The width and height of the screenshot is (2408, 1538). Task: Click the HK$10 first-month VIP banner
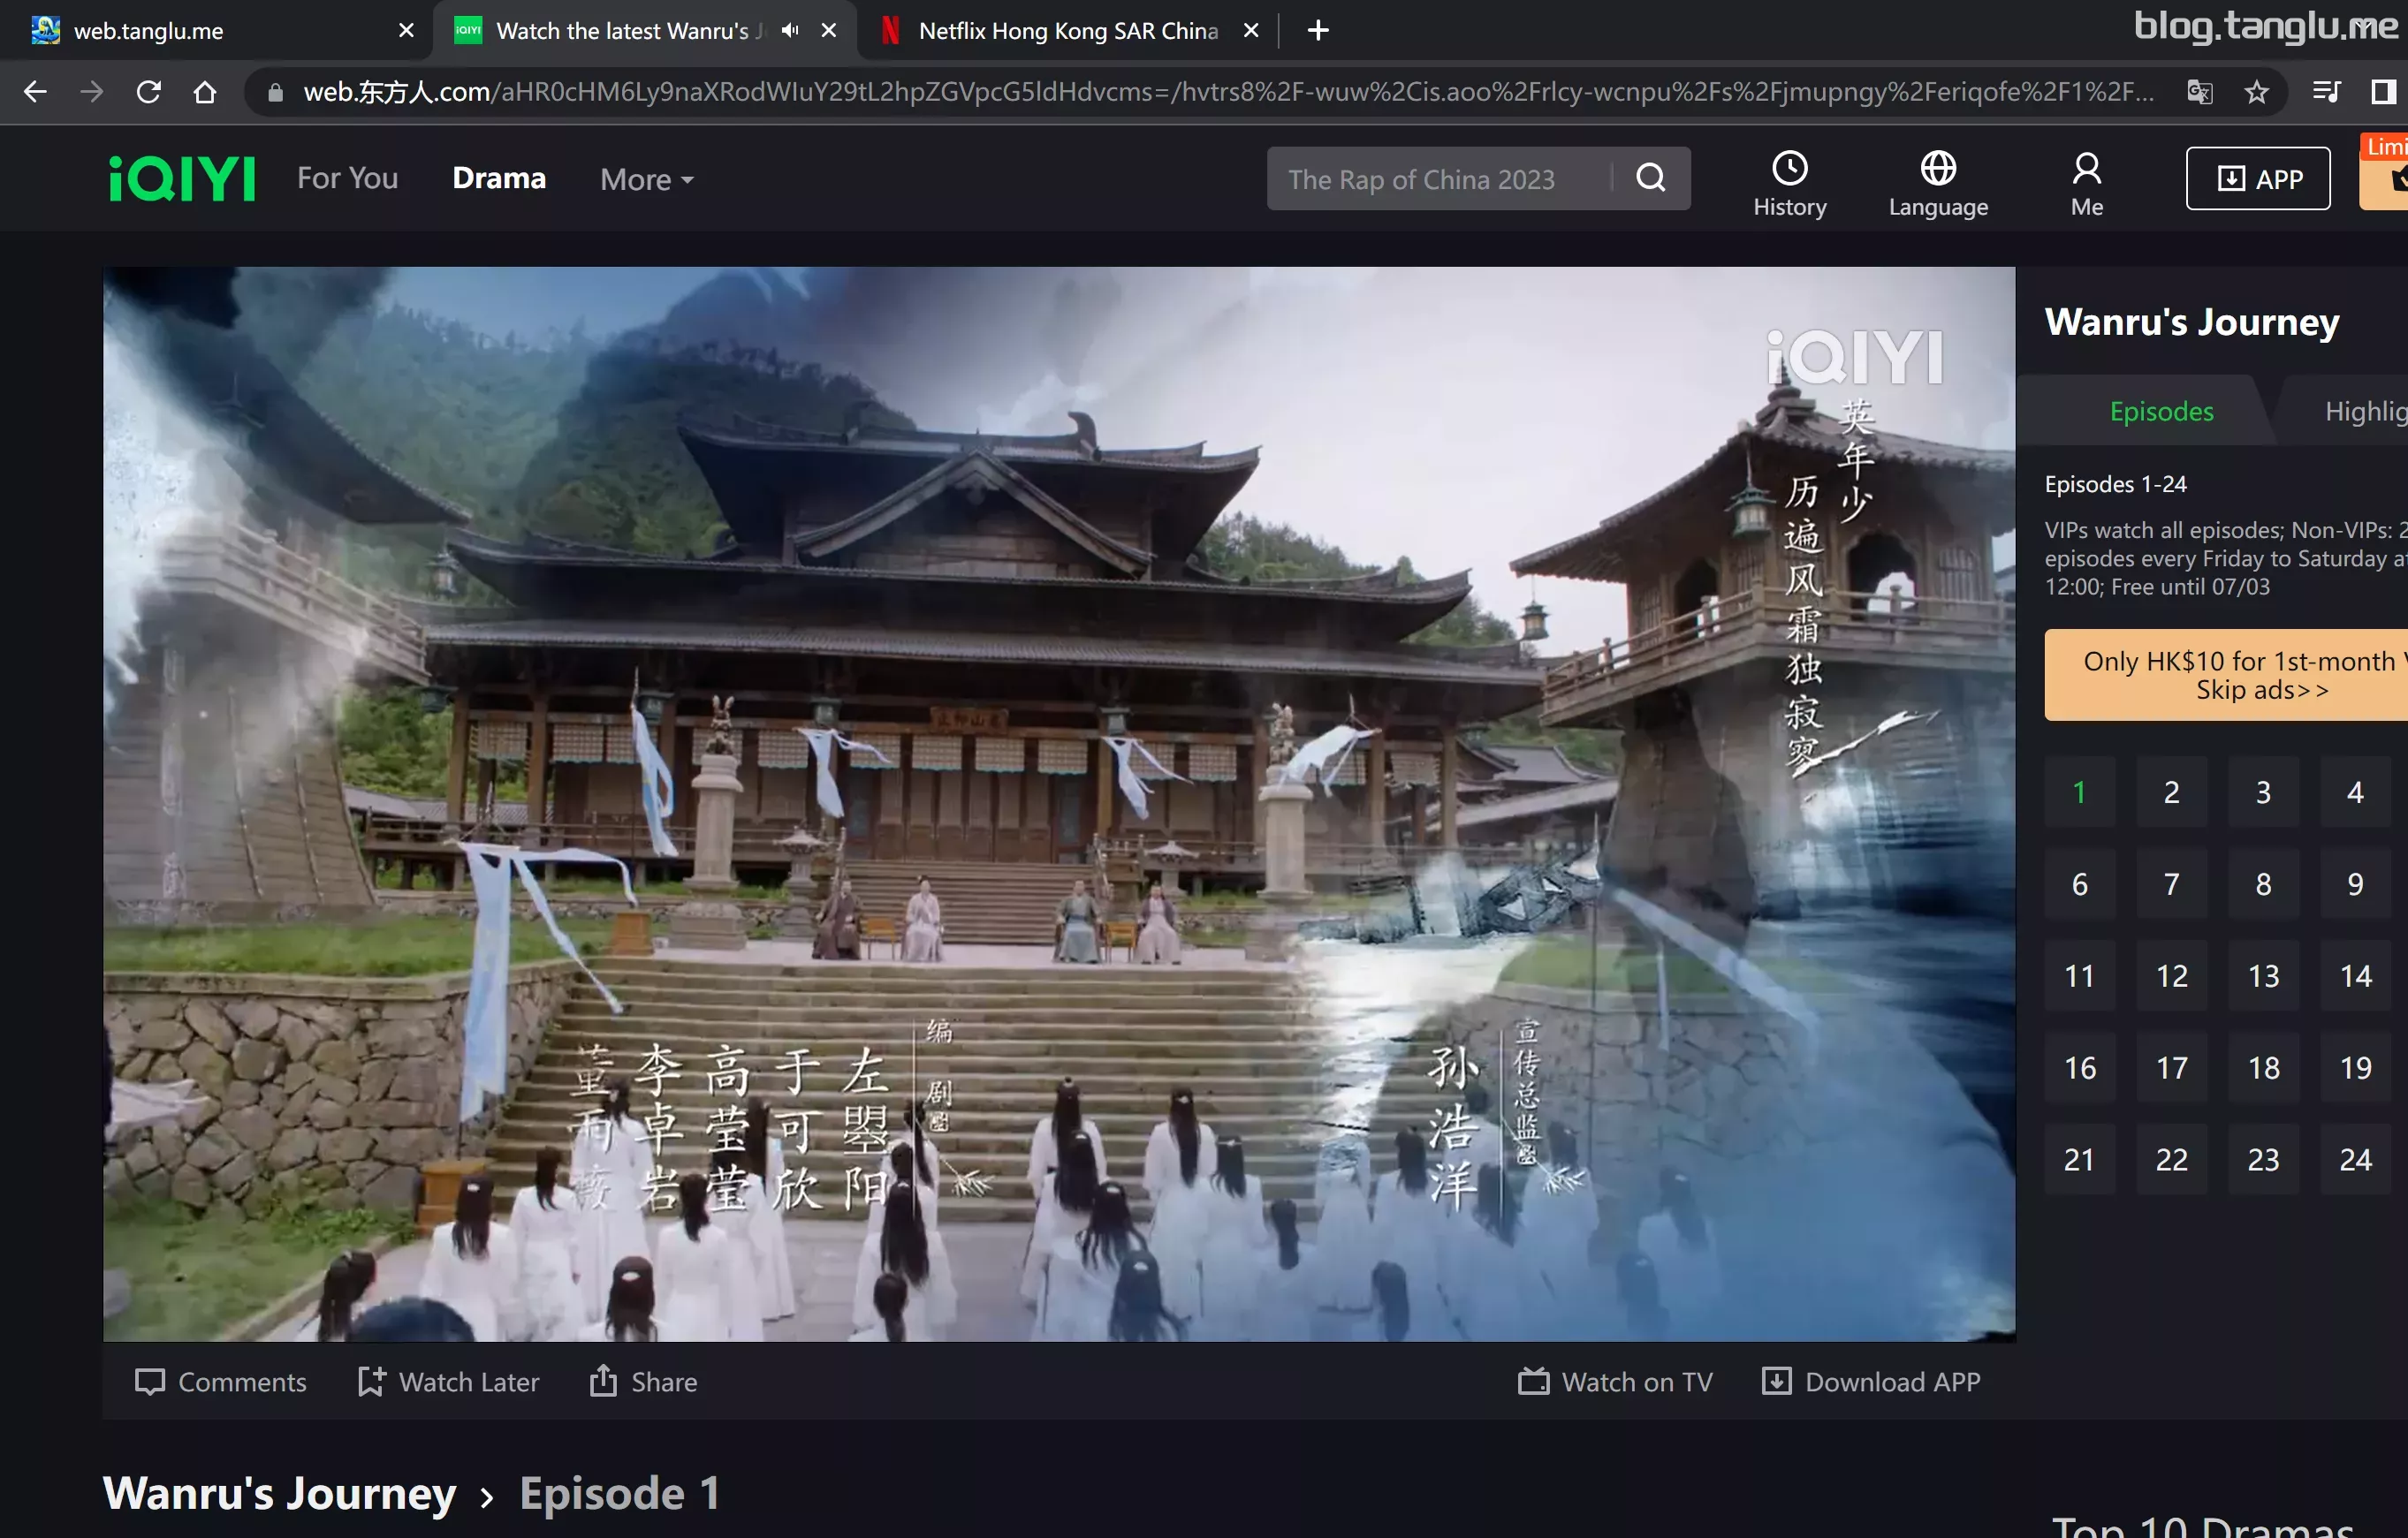pos(2226,675)
